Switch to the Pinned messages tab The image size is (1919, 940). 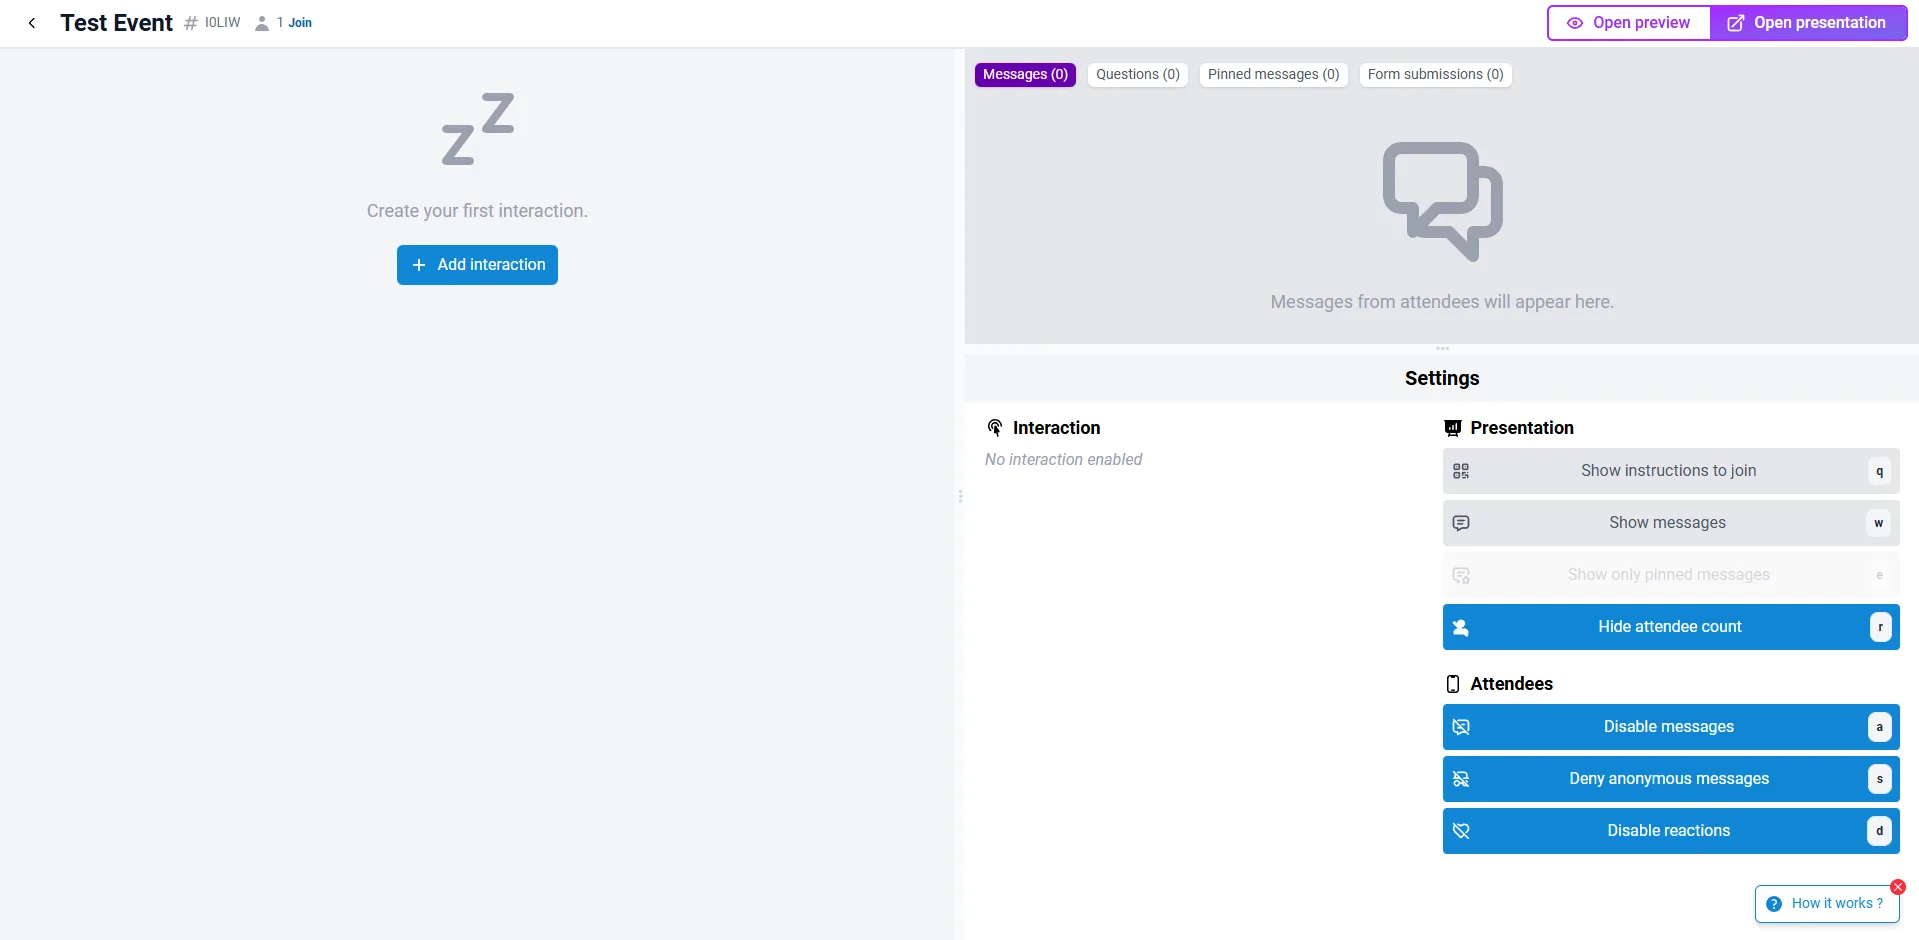[x=1273, y=74]
